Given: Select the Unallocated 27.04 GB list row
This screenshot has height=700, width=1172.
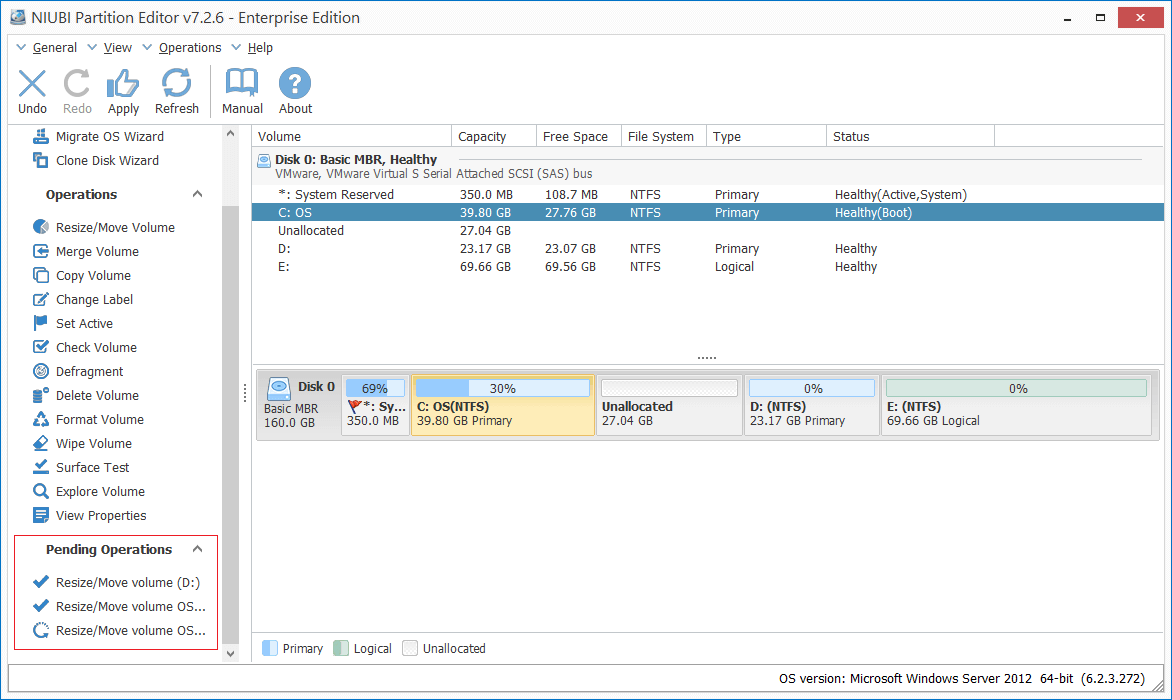Looking at the screenshot, I should 708,231.
